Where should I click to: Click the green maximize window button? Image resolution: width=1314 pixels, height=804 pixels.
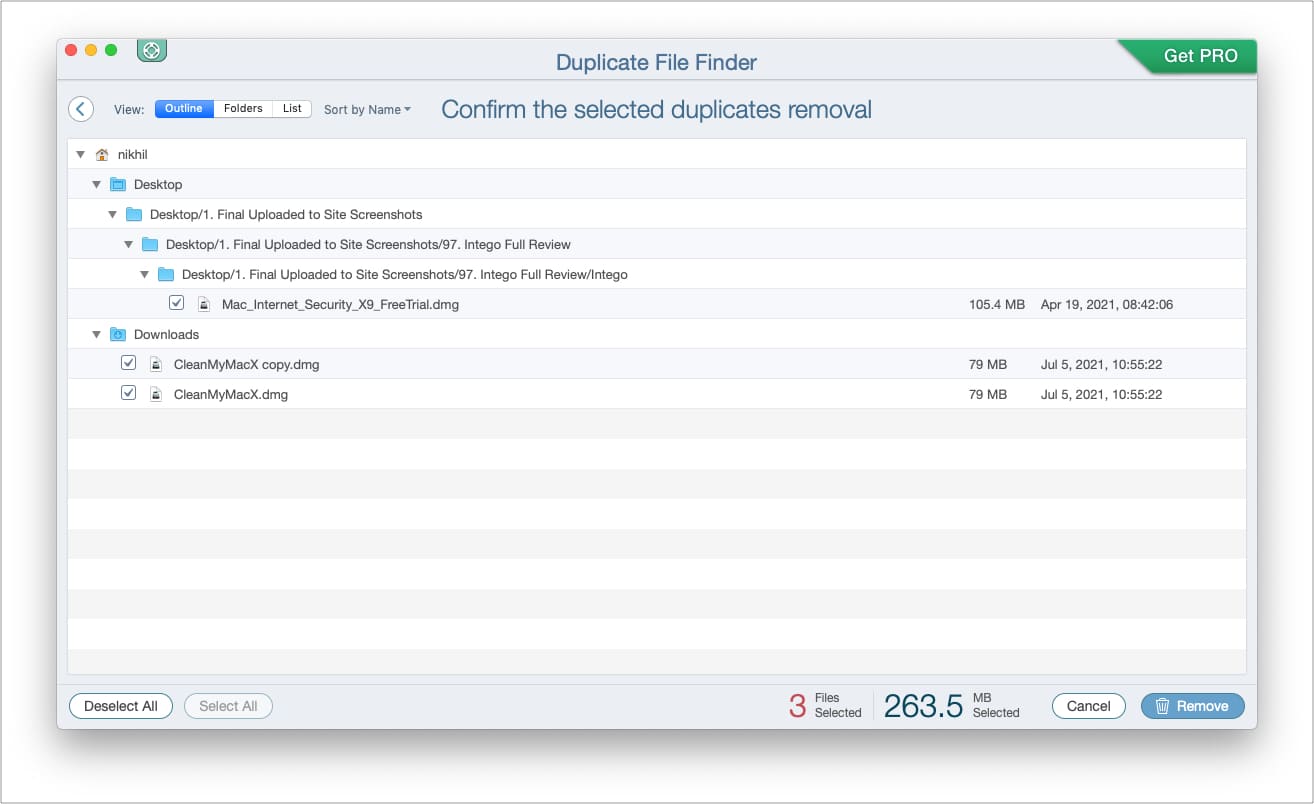point(111,50)
